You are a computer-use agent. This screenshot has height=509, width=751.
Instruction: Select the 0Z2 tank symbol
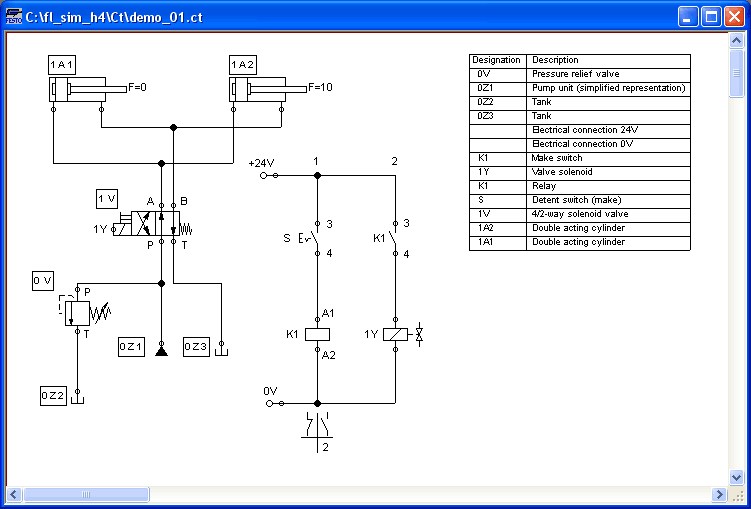[x=78, y=398]
